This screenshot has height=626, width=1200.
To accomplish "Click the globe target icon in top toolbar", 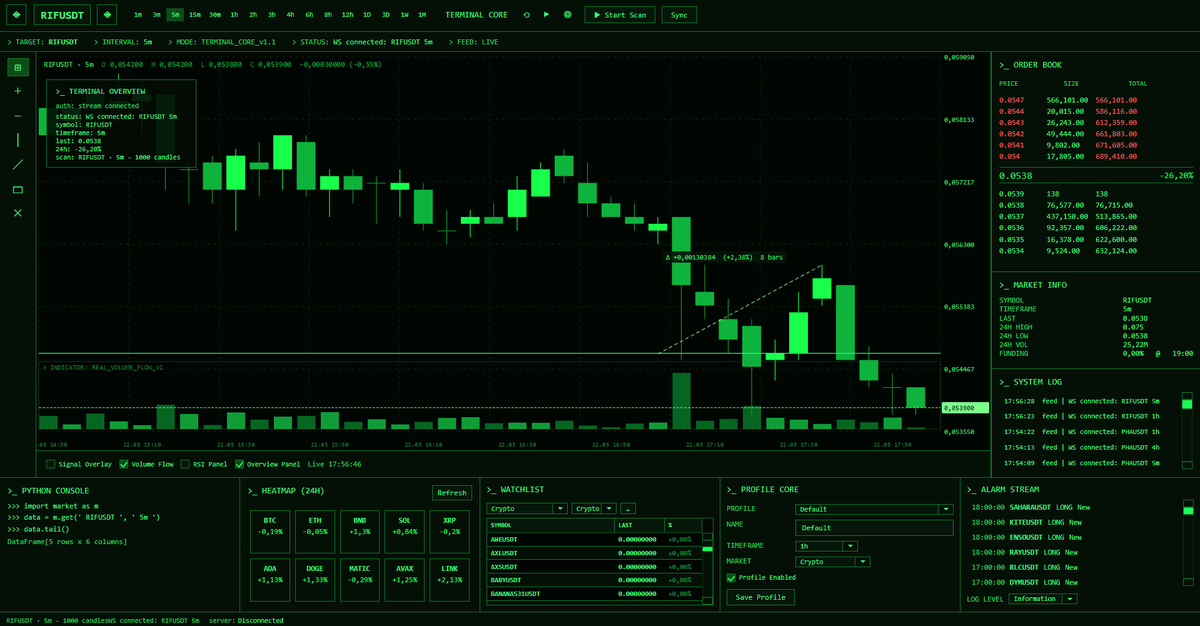I will pos(568,15).
